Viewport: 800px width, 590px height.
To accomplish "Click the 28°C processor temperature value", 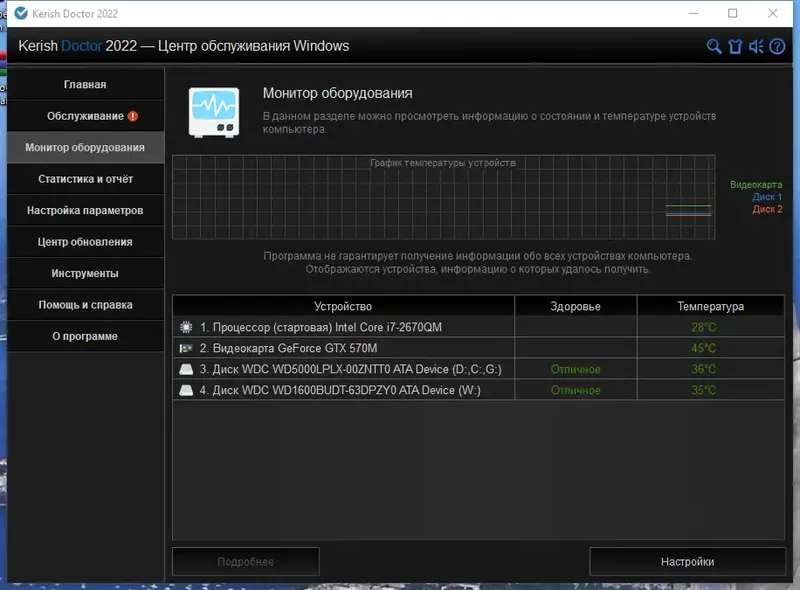I will click(x=704, y=327).
